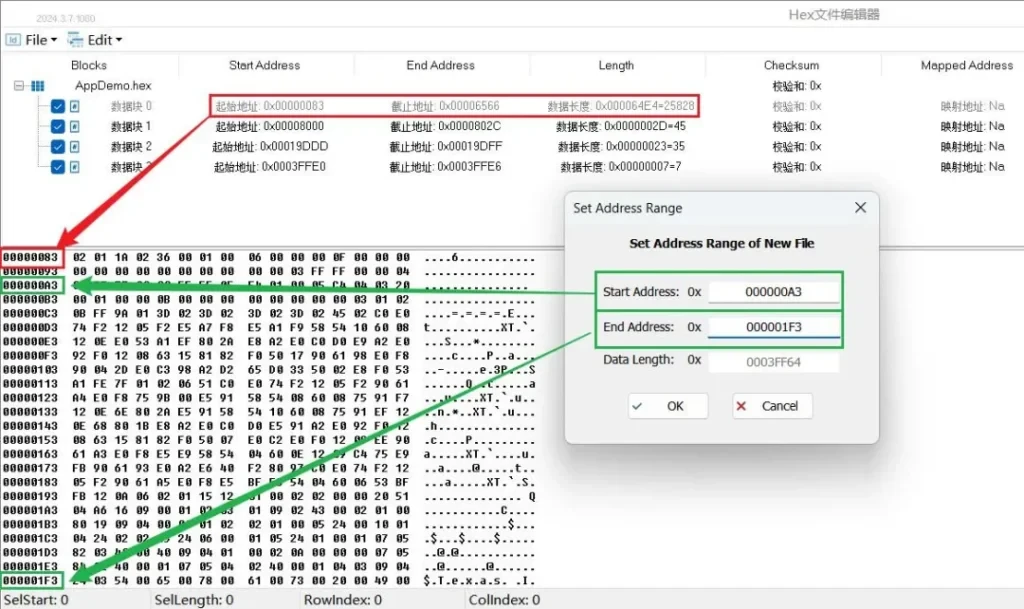Click the Start Address column header
This screenshot has height=609, width=1024.
[x=264, y=65]
